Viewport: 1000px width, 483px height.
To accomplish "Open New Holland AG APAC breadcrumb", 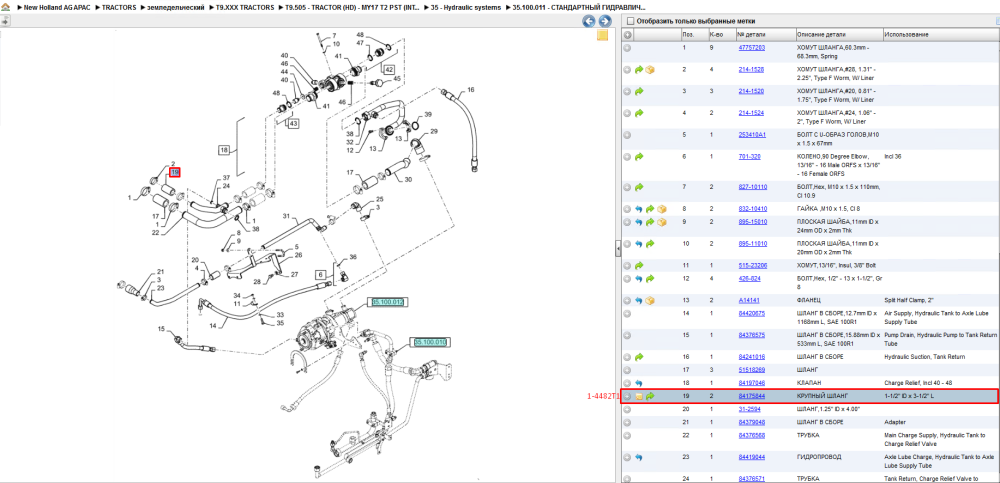I will 55,7.
